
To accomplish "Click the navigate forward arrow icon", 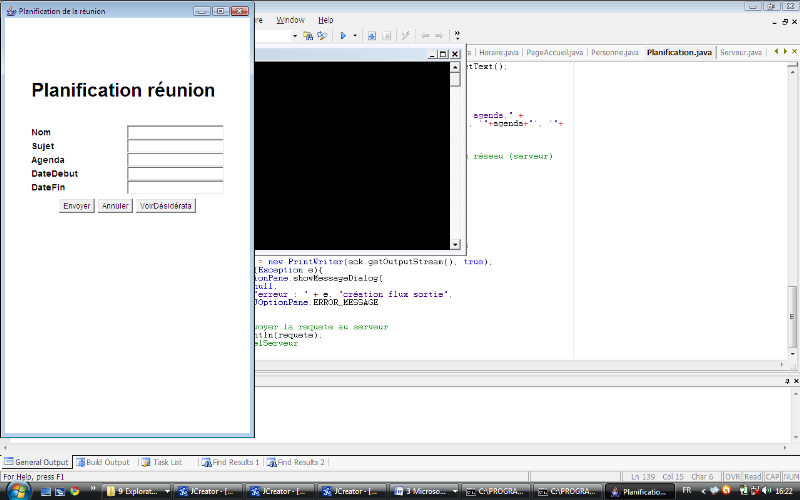I will pyautogui.click(x=439, y=35).
